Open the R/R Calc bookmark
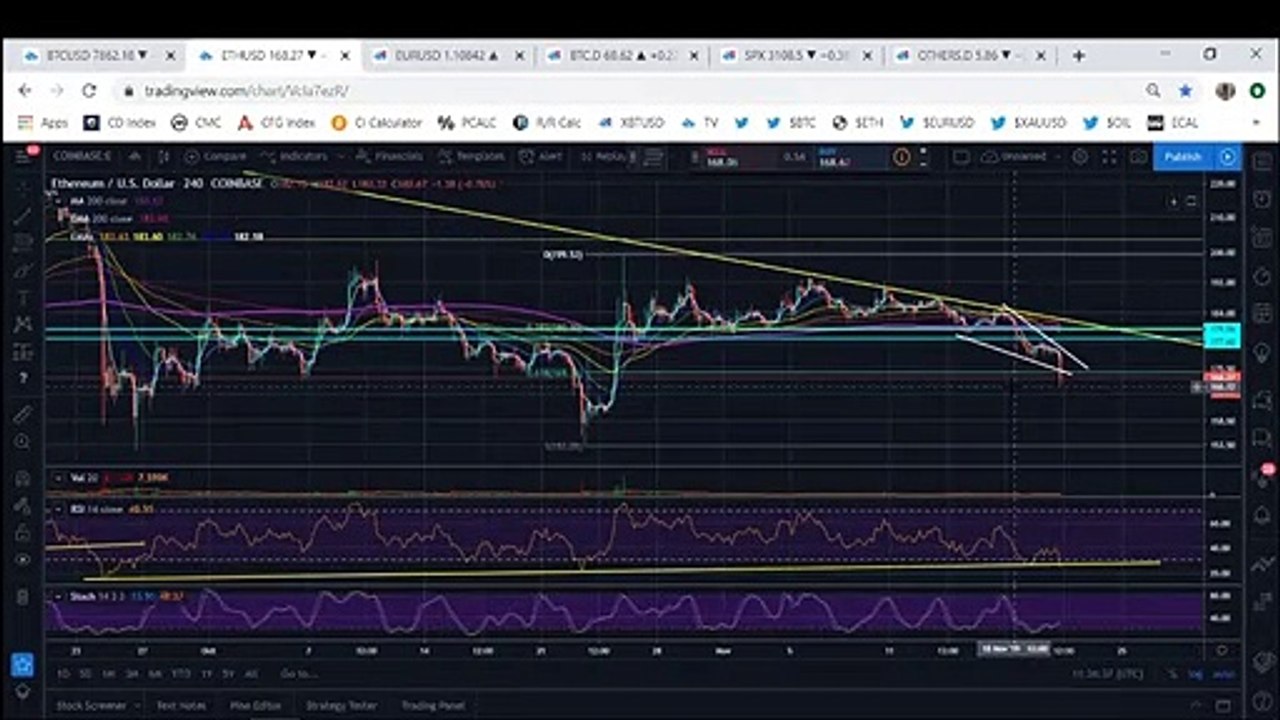1280x720 pixels. click(547, 123)
